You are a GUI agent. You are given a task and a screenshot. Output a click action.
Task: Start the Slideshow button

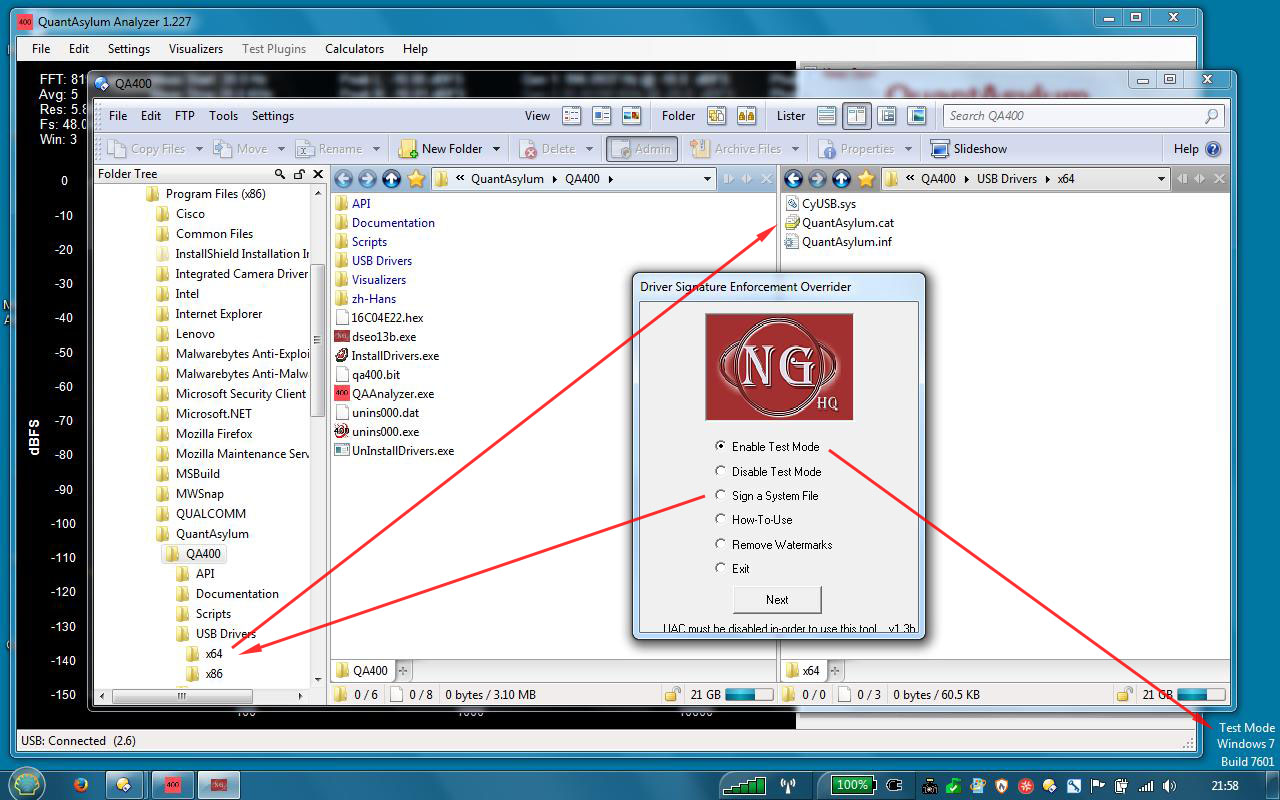(x=968, y=149)
